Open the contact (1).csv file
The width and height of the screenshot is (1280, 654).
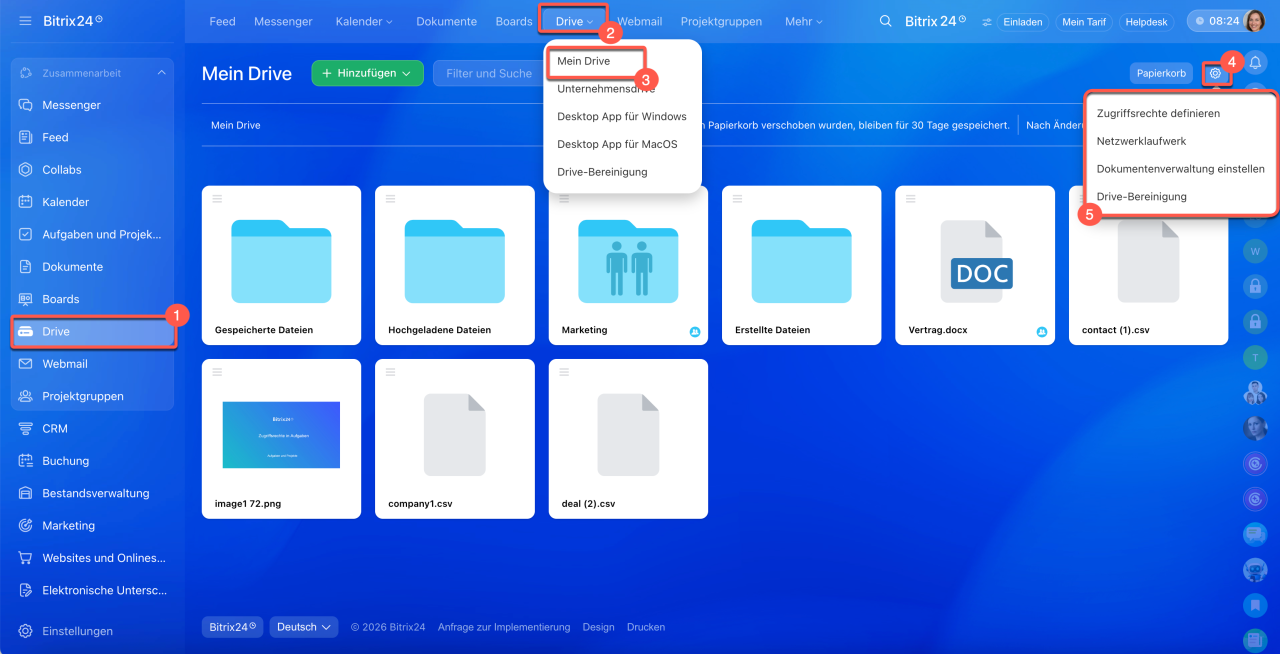click(x=1148, y=266)
